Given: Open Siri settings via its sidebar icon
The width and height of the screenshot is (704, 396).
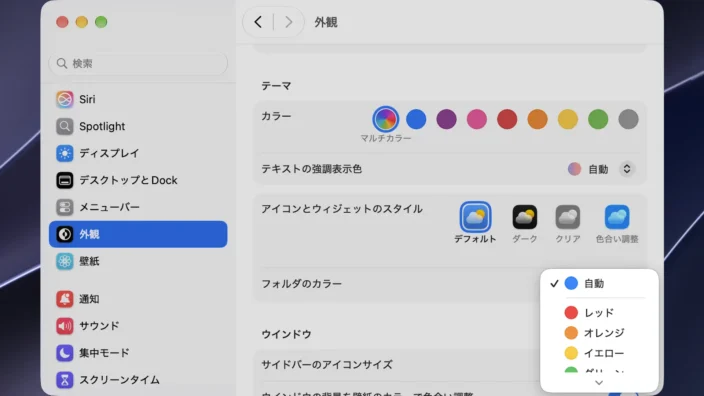Looking at the screenshot, I should [65, 99].
